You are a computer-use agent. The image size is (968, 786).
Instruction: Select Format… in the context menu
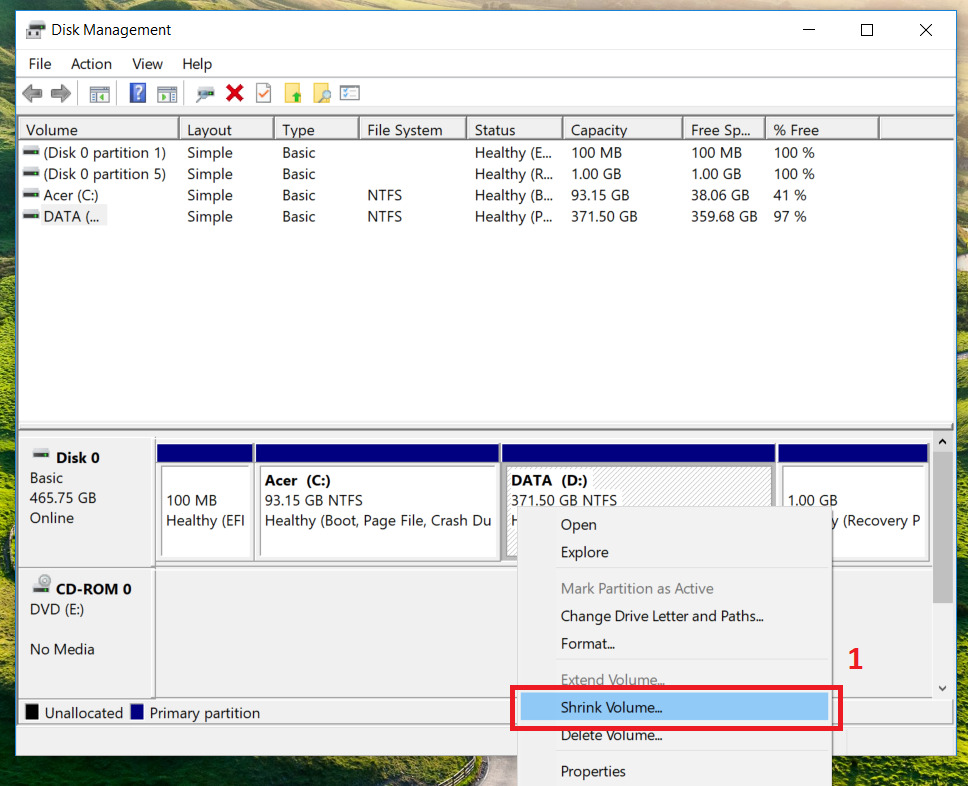click(x=674, y=643)
